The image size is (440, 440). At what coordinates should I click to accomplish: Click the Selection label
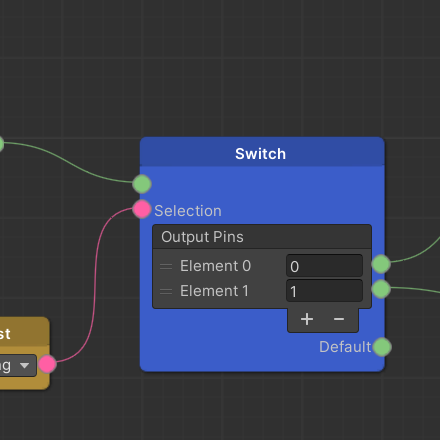point(188,211)
